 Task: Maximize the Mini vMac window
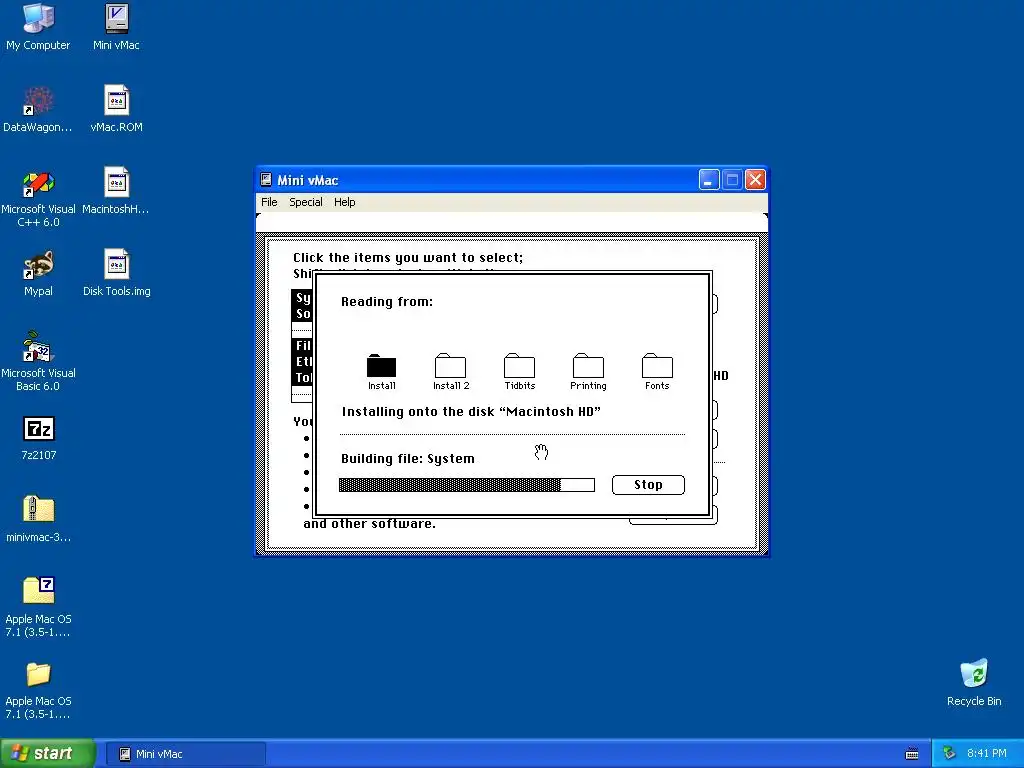coord(732,180)
